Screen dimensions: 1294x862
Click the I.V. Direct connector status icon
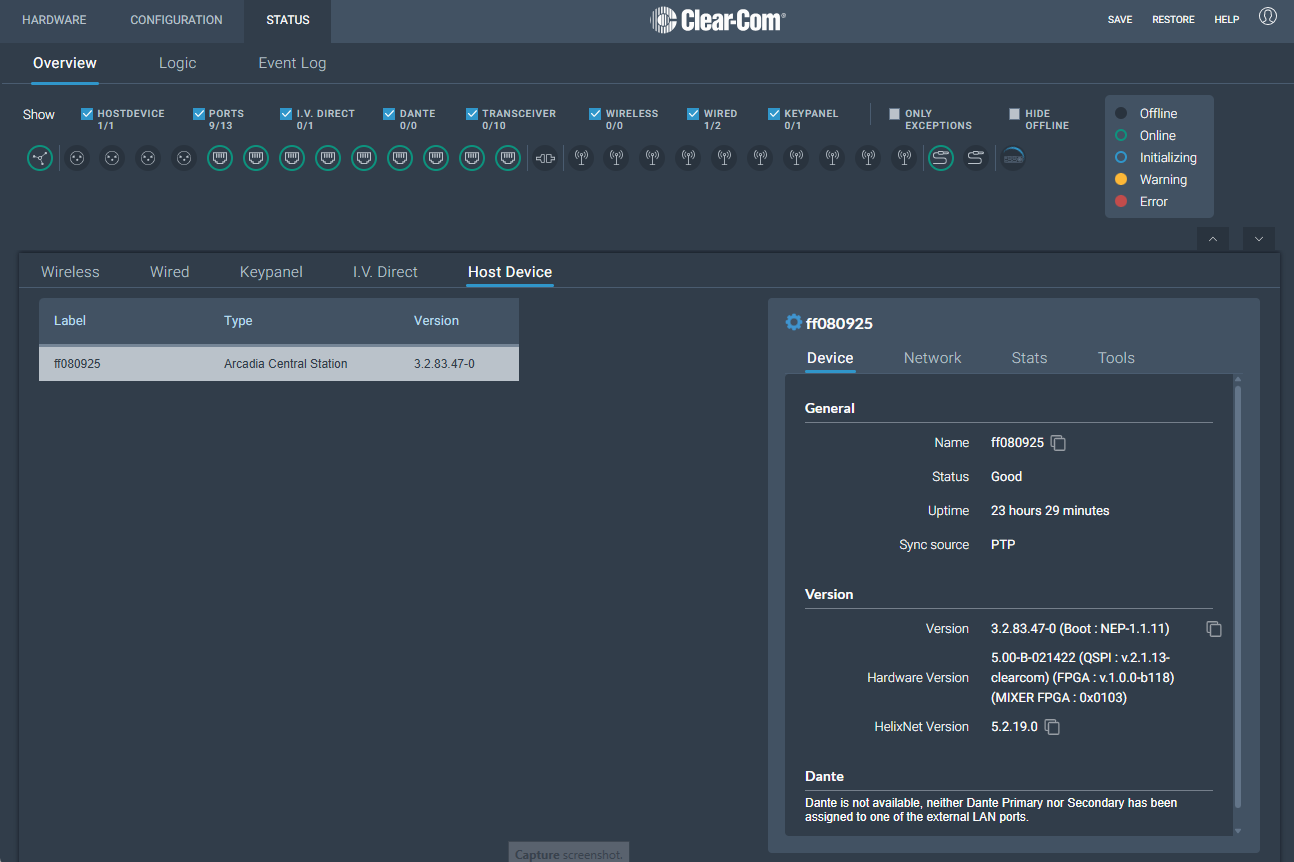click(545, 158)
